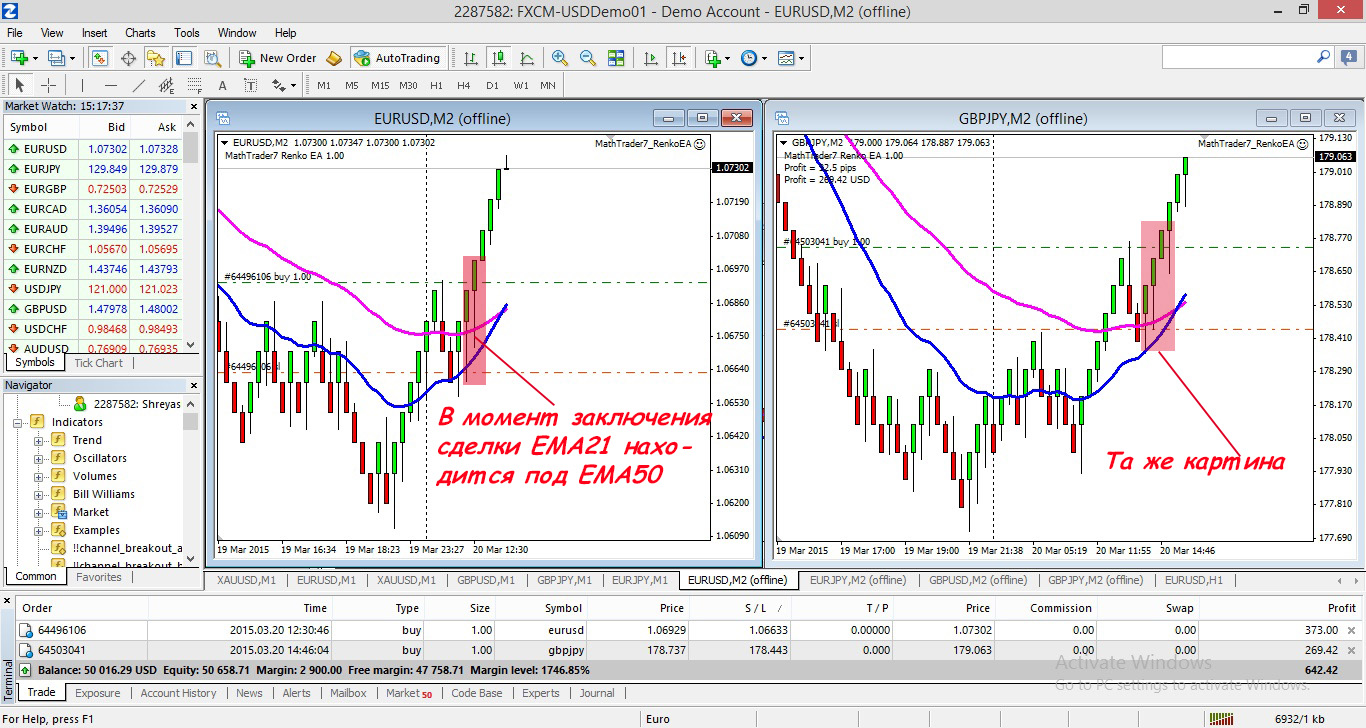Open the Favorites tab in Navigator
Screen dimensions: 1366x728
pyautogui.click(x=99, y=577)
